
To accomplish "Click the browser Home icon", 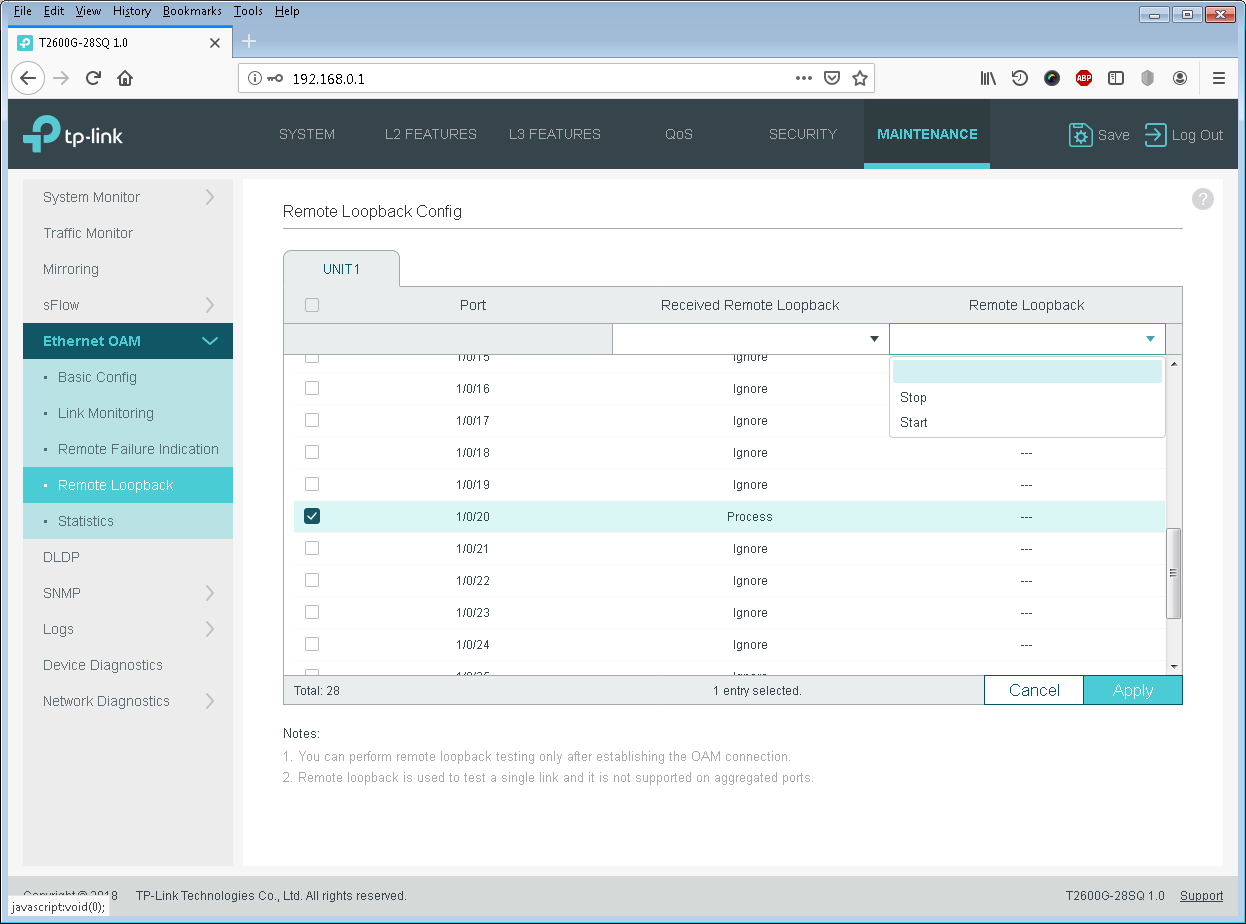I will (125, 78).
